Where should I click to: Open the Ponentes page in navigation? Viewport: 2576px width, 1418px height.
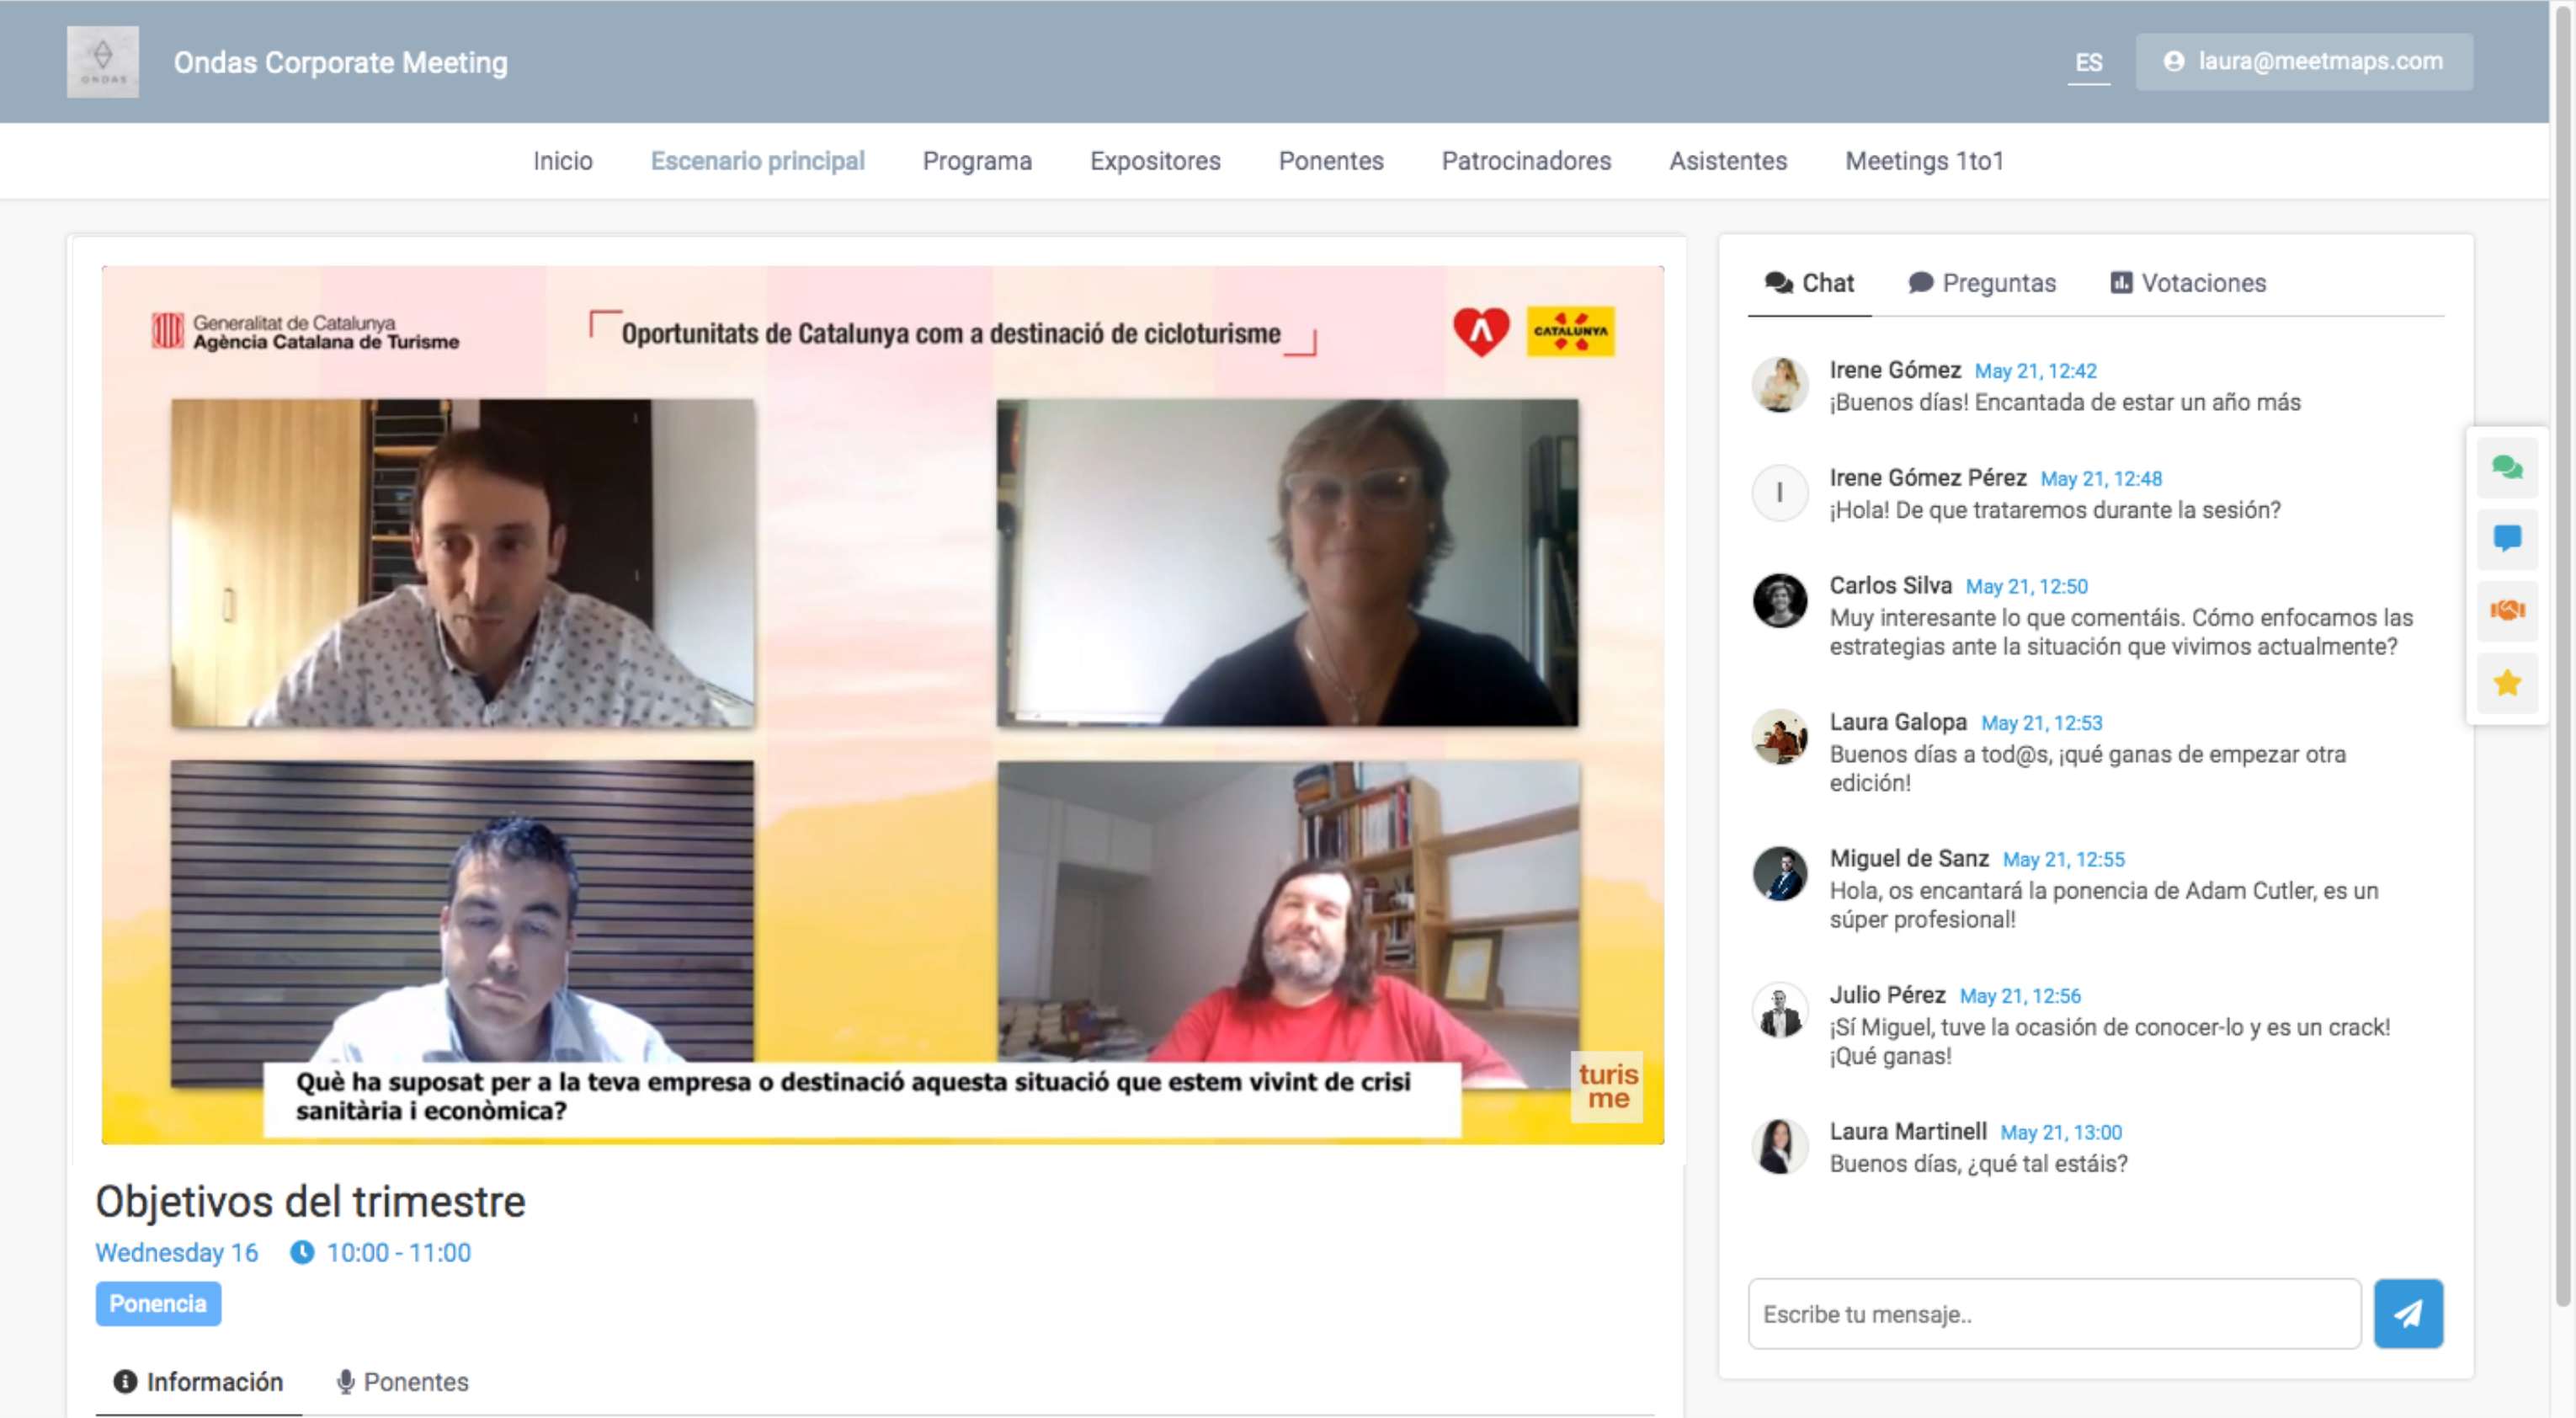[1331, 161]
